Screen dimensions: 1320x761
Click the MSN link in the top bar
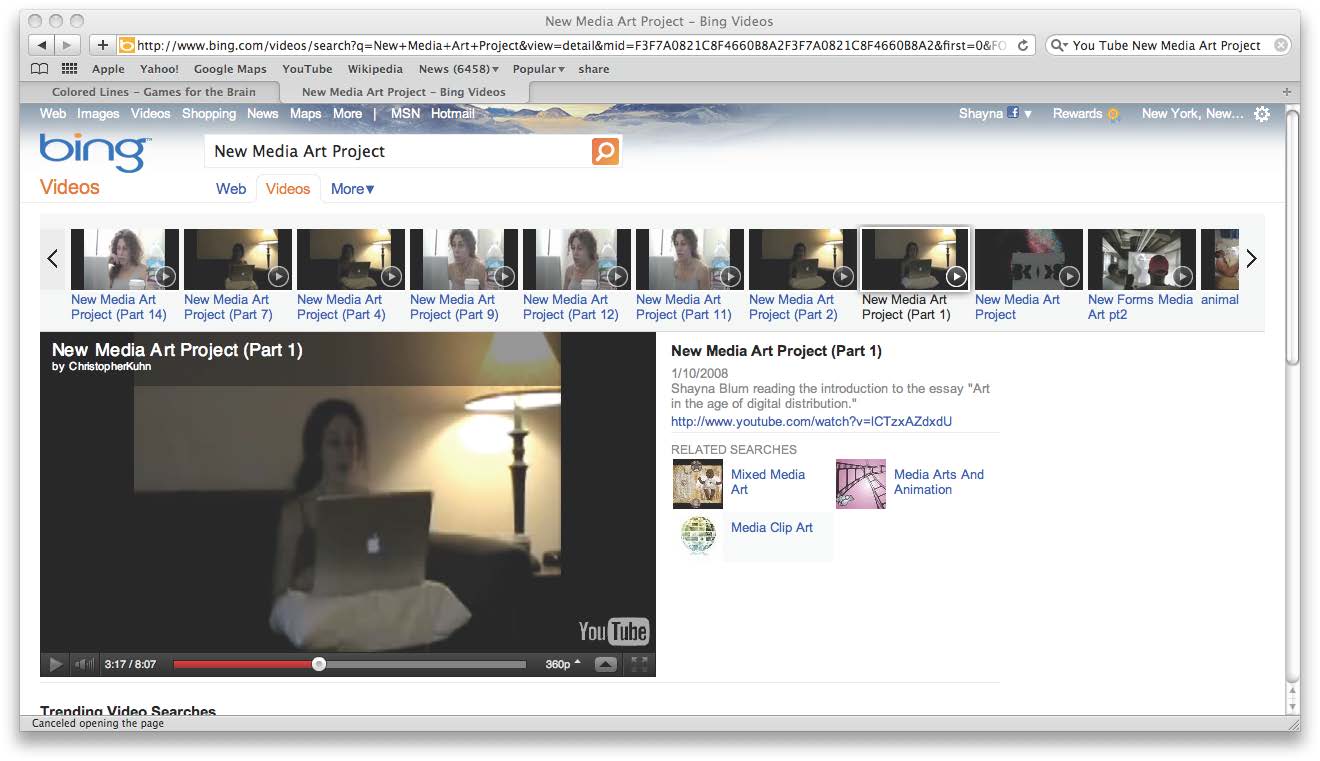tap(405, 114)
